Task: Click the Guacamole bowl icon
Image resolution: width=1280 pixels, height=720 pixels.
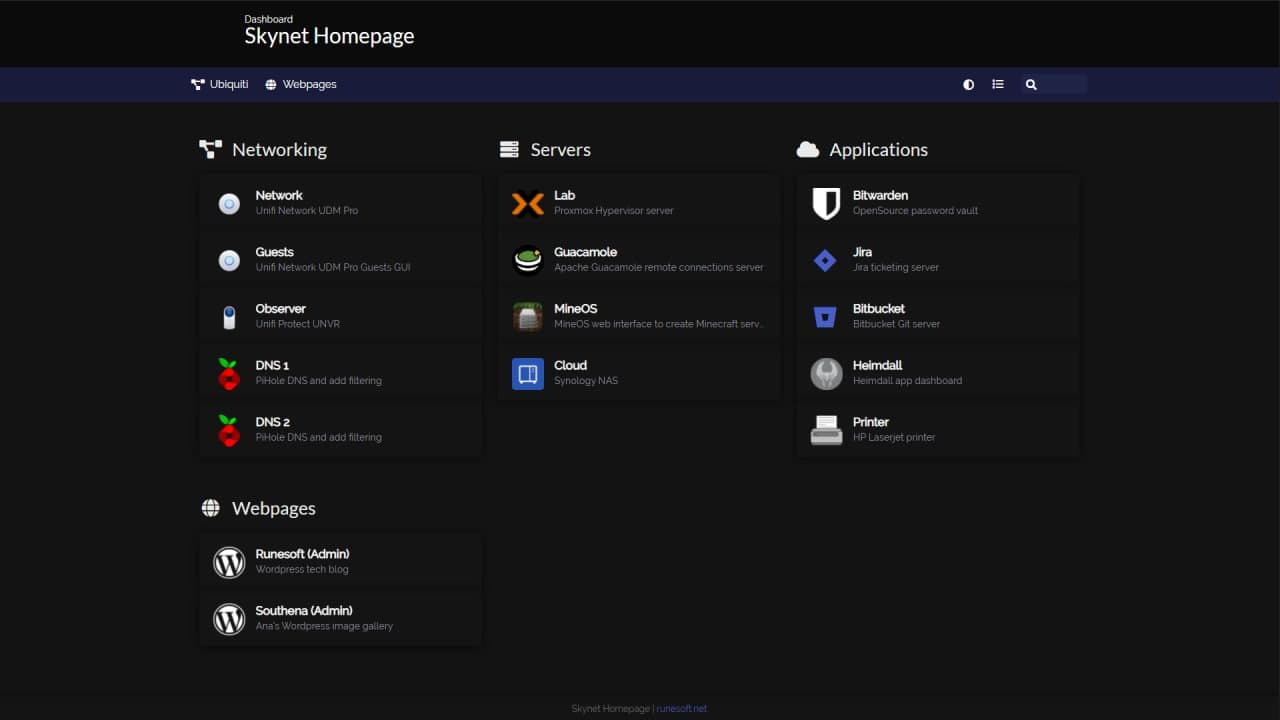Action: 527,261
